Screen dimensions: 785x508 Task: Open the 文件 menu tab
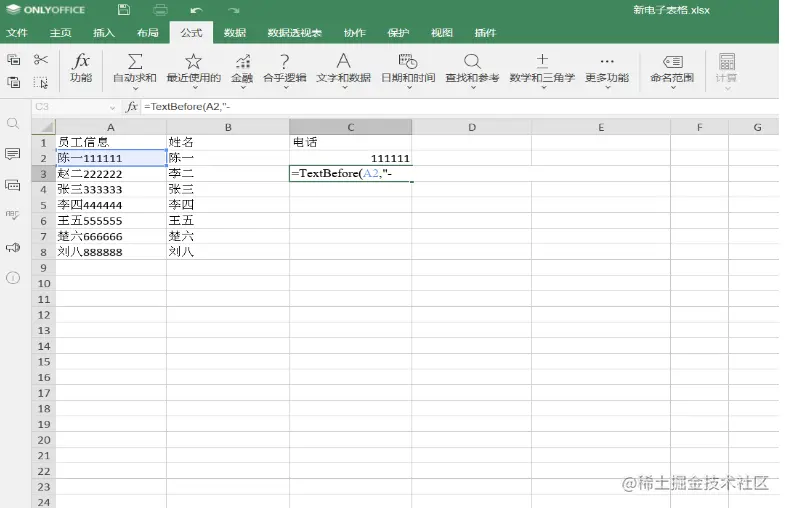tap(17, 33)
